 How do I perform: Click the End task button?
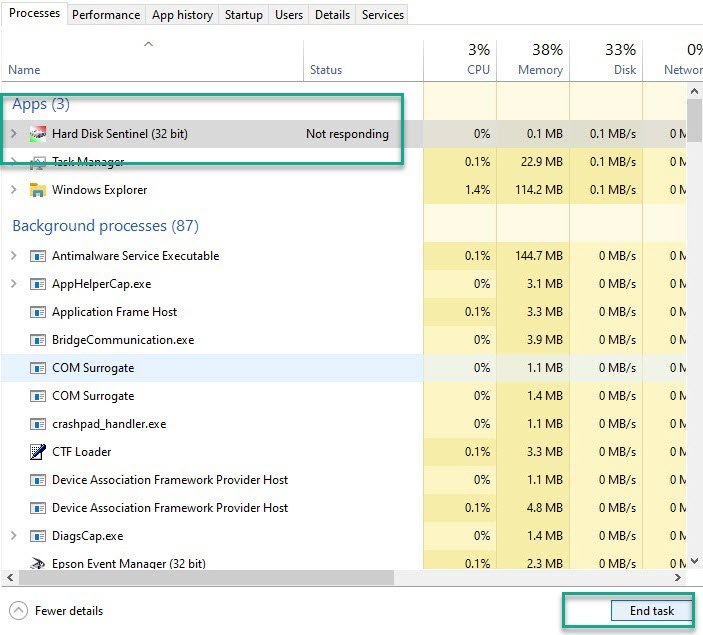(x=651, y=610)
